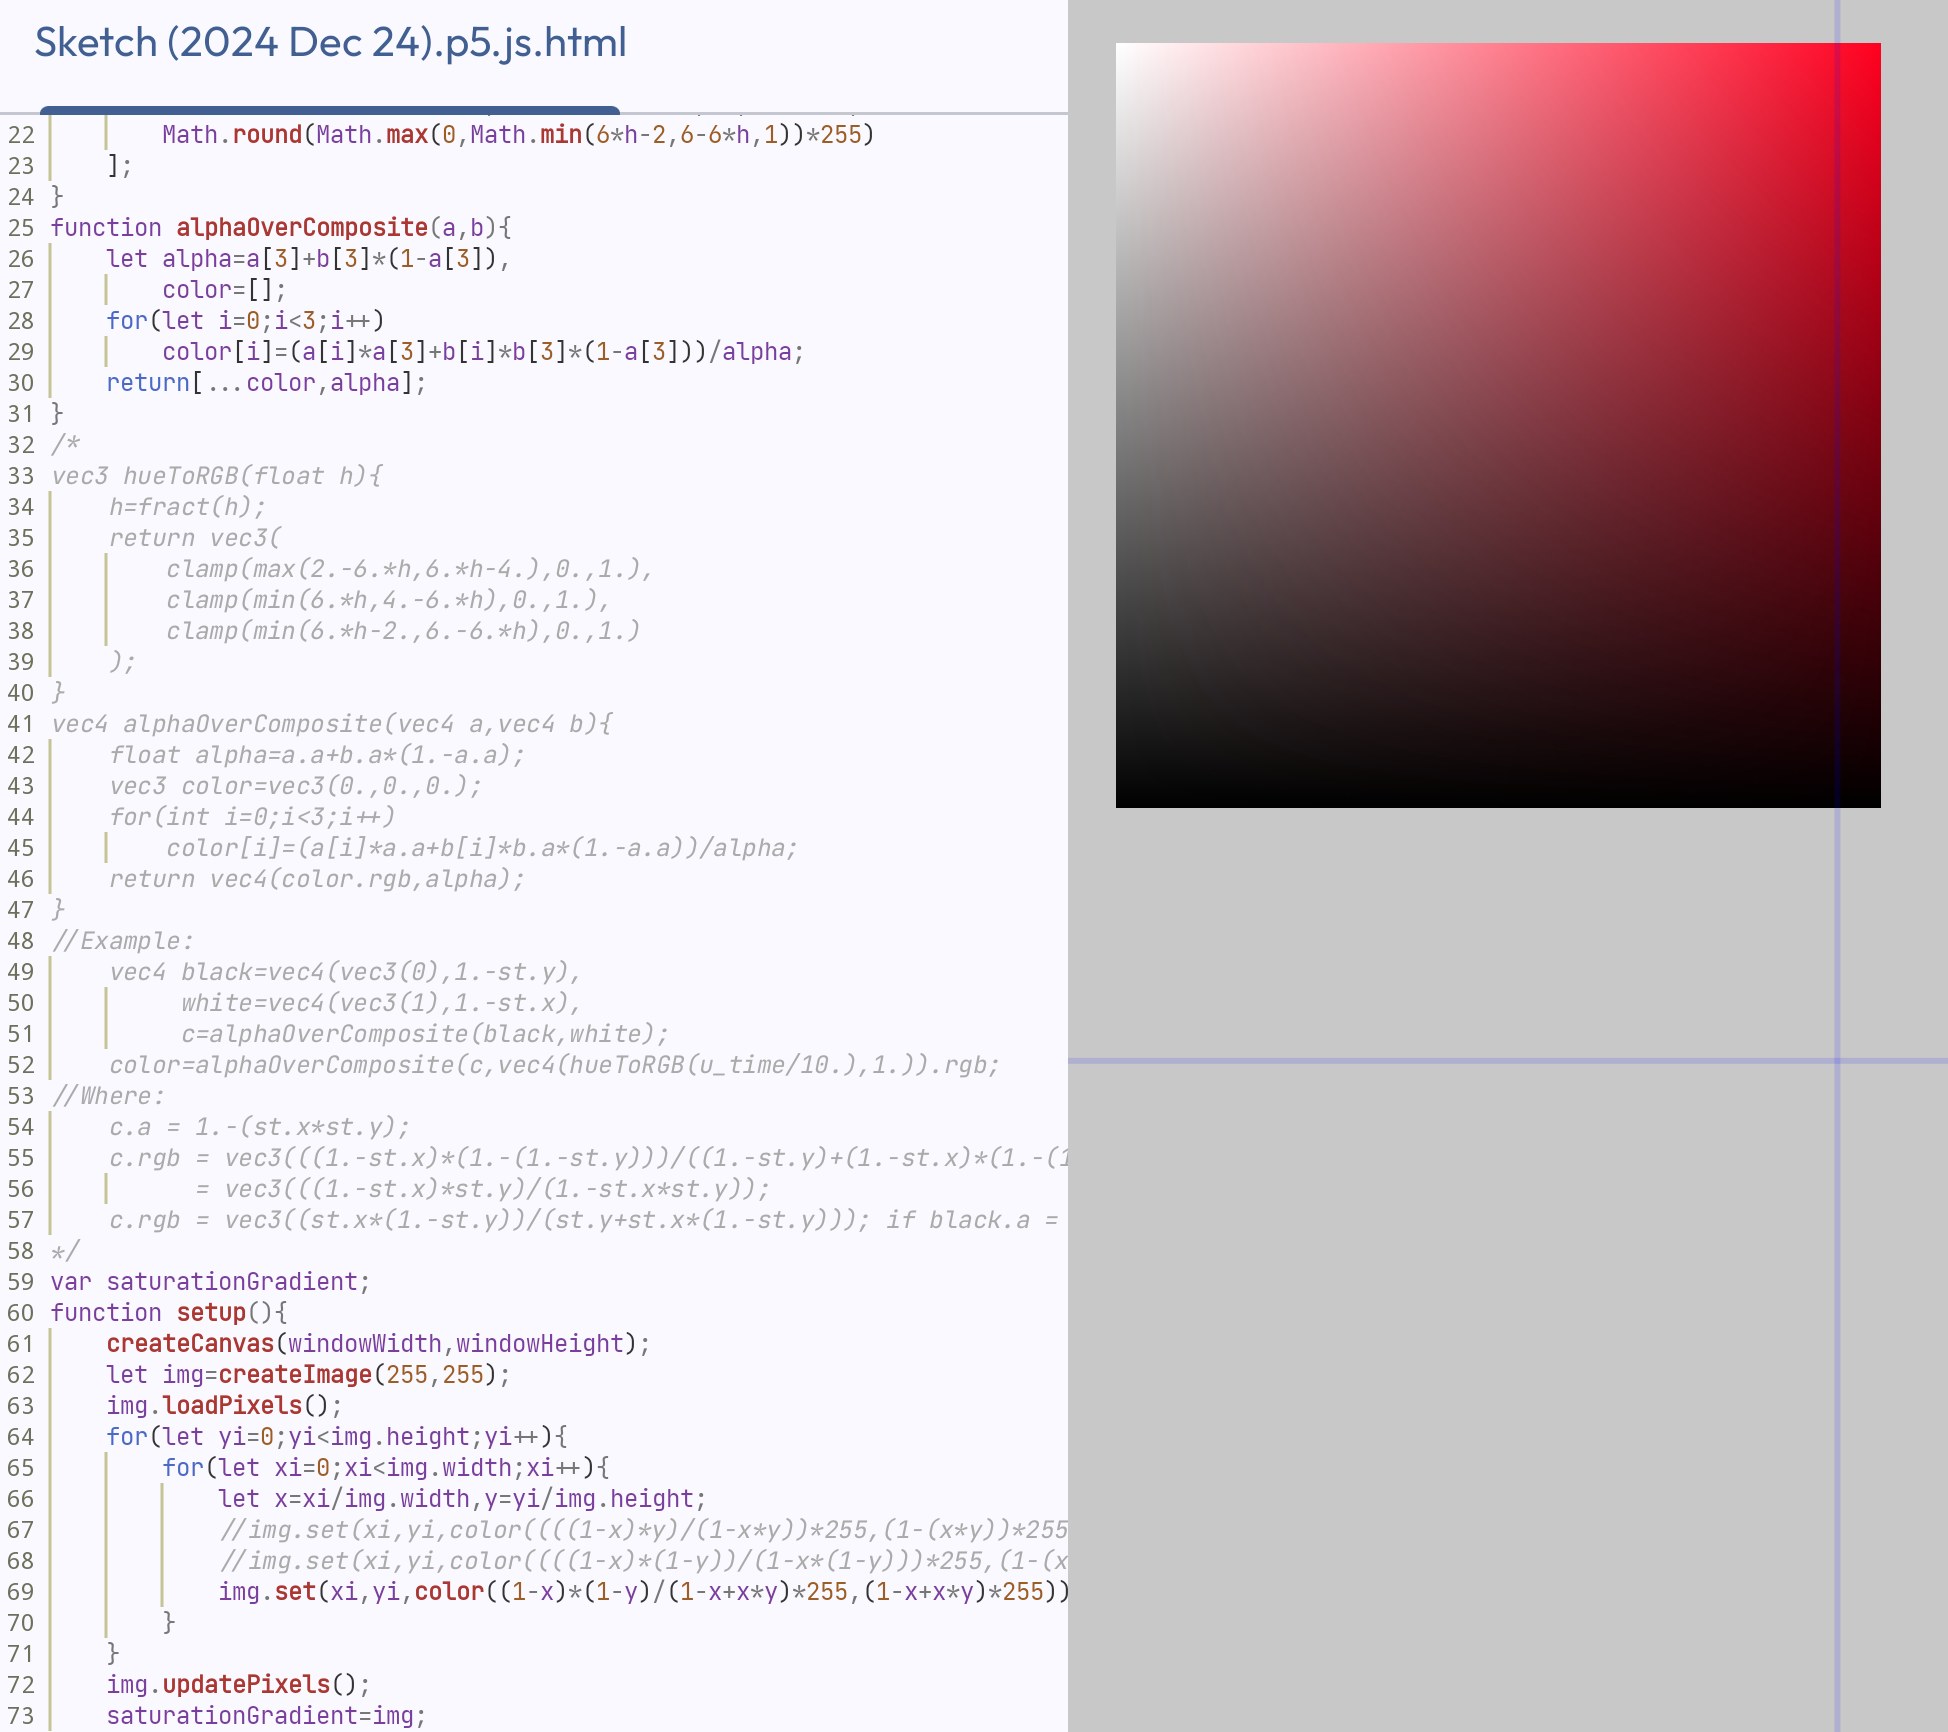This screenshot has height=1732, width=1948.
Task: Click the crosshair line intersection on the canvas
Action: pyautogui.click(x=1837, y=1060)
